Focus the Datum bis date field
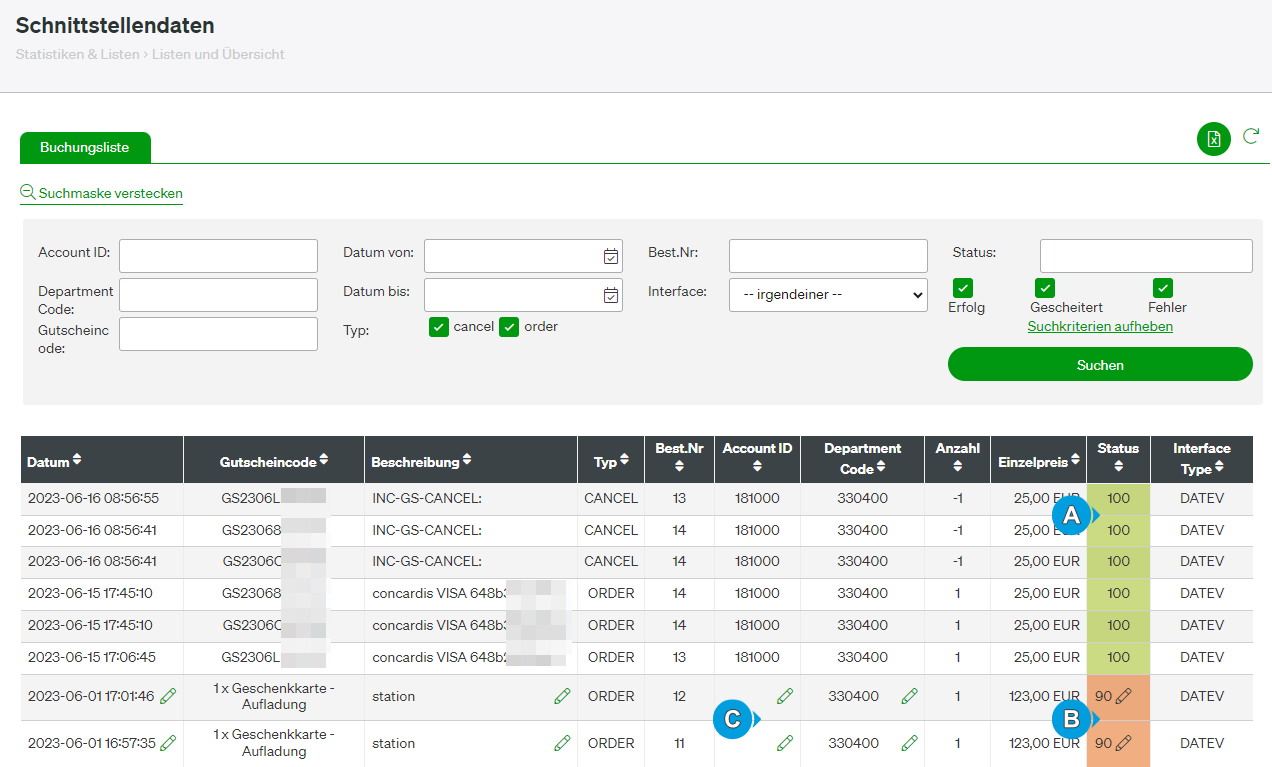1272x767 pixels. 523,295
